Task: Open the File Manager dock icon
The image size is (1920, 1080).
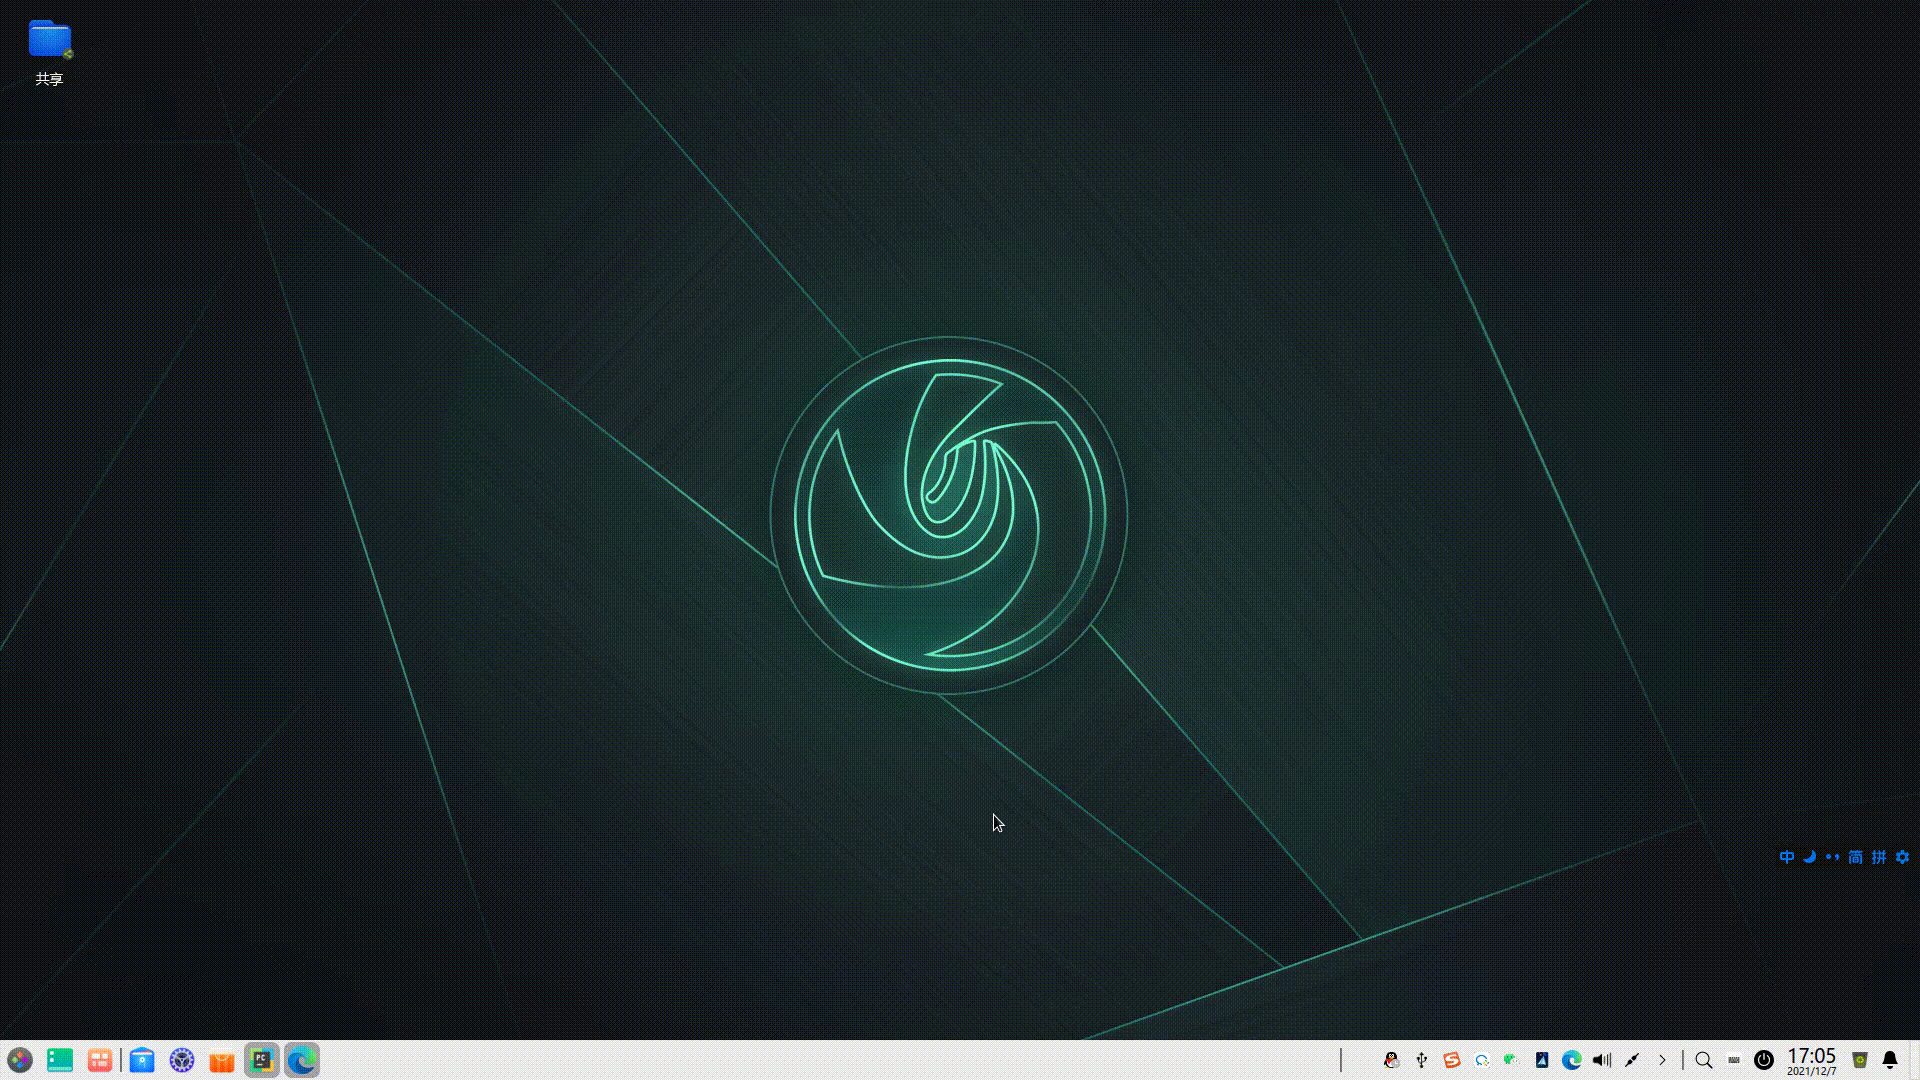Action: click(143, 1060)
